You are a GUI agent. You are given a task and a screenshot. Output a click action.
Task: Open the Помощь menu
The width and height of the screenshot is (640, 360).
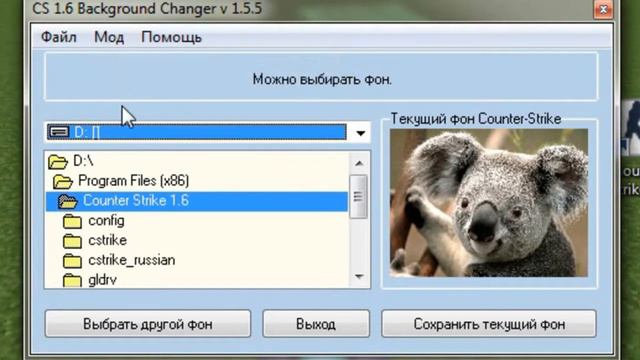tap(171, 37)
